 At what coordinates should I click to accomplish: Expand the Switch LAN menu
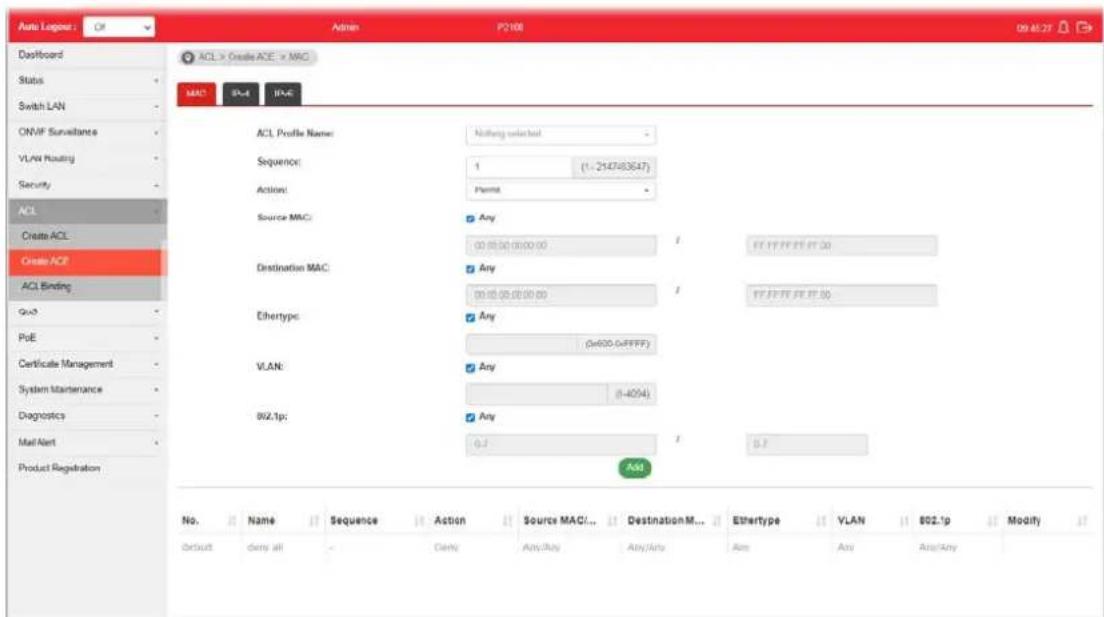click(x=87, y=106)
